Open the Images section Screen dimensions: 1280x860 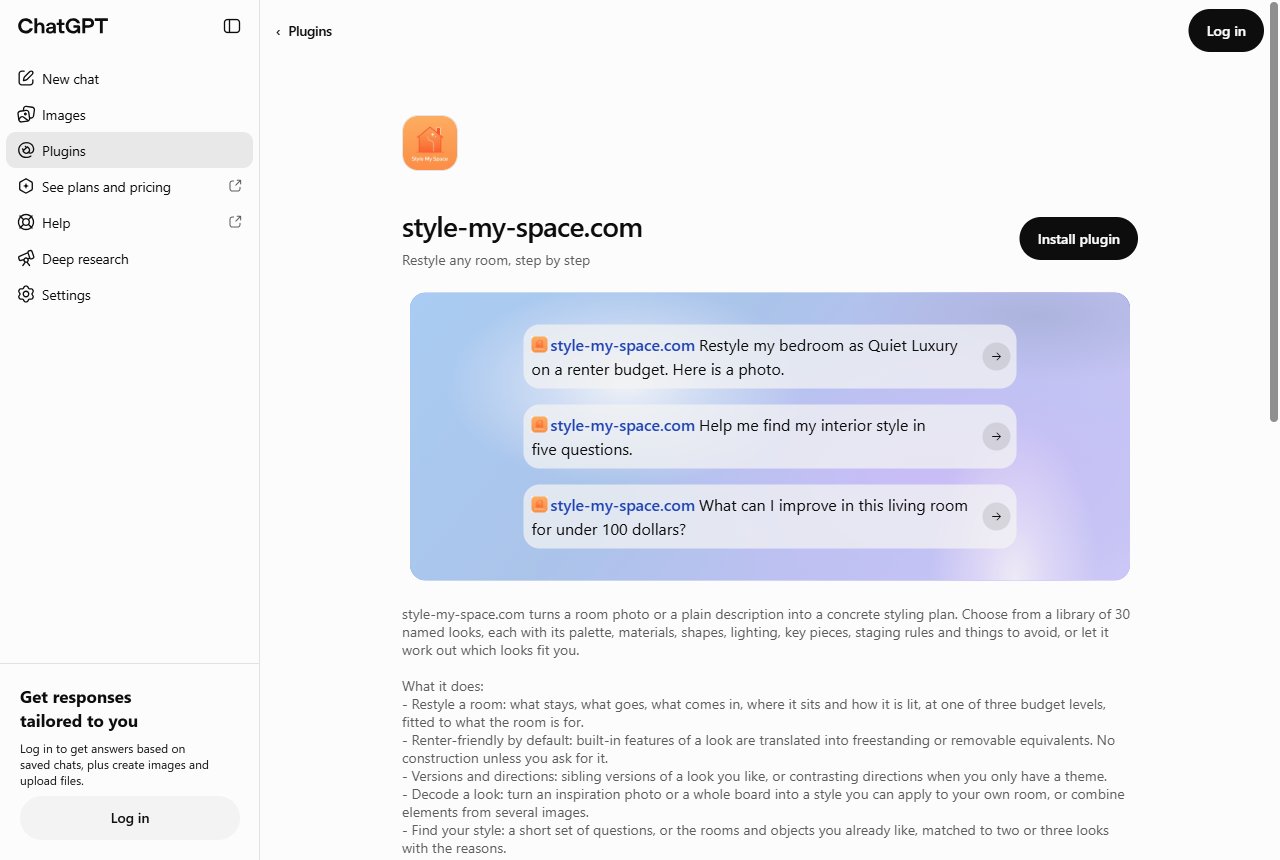(129, 114)
